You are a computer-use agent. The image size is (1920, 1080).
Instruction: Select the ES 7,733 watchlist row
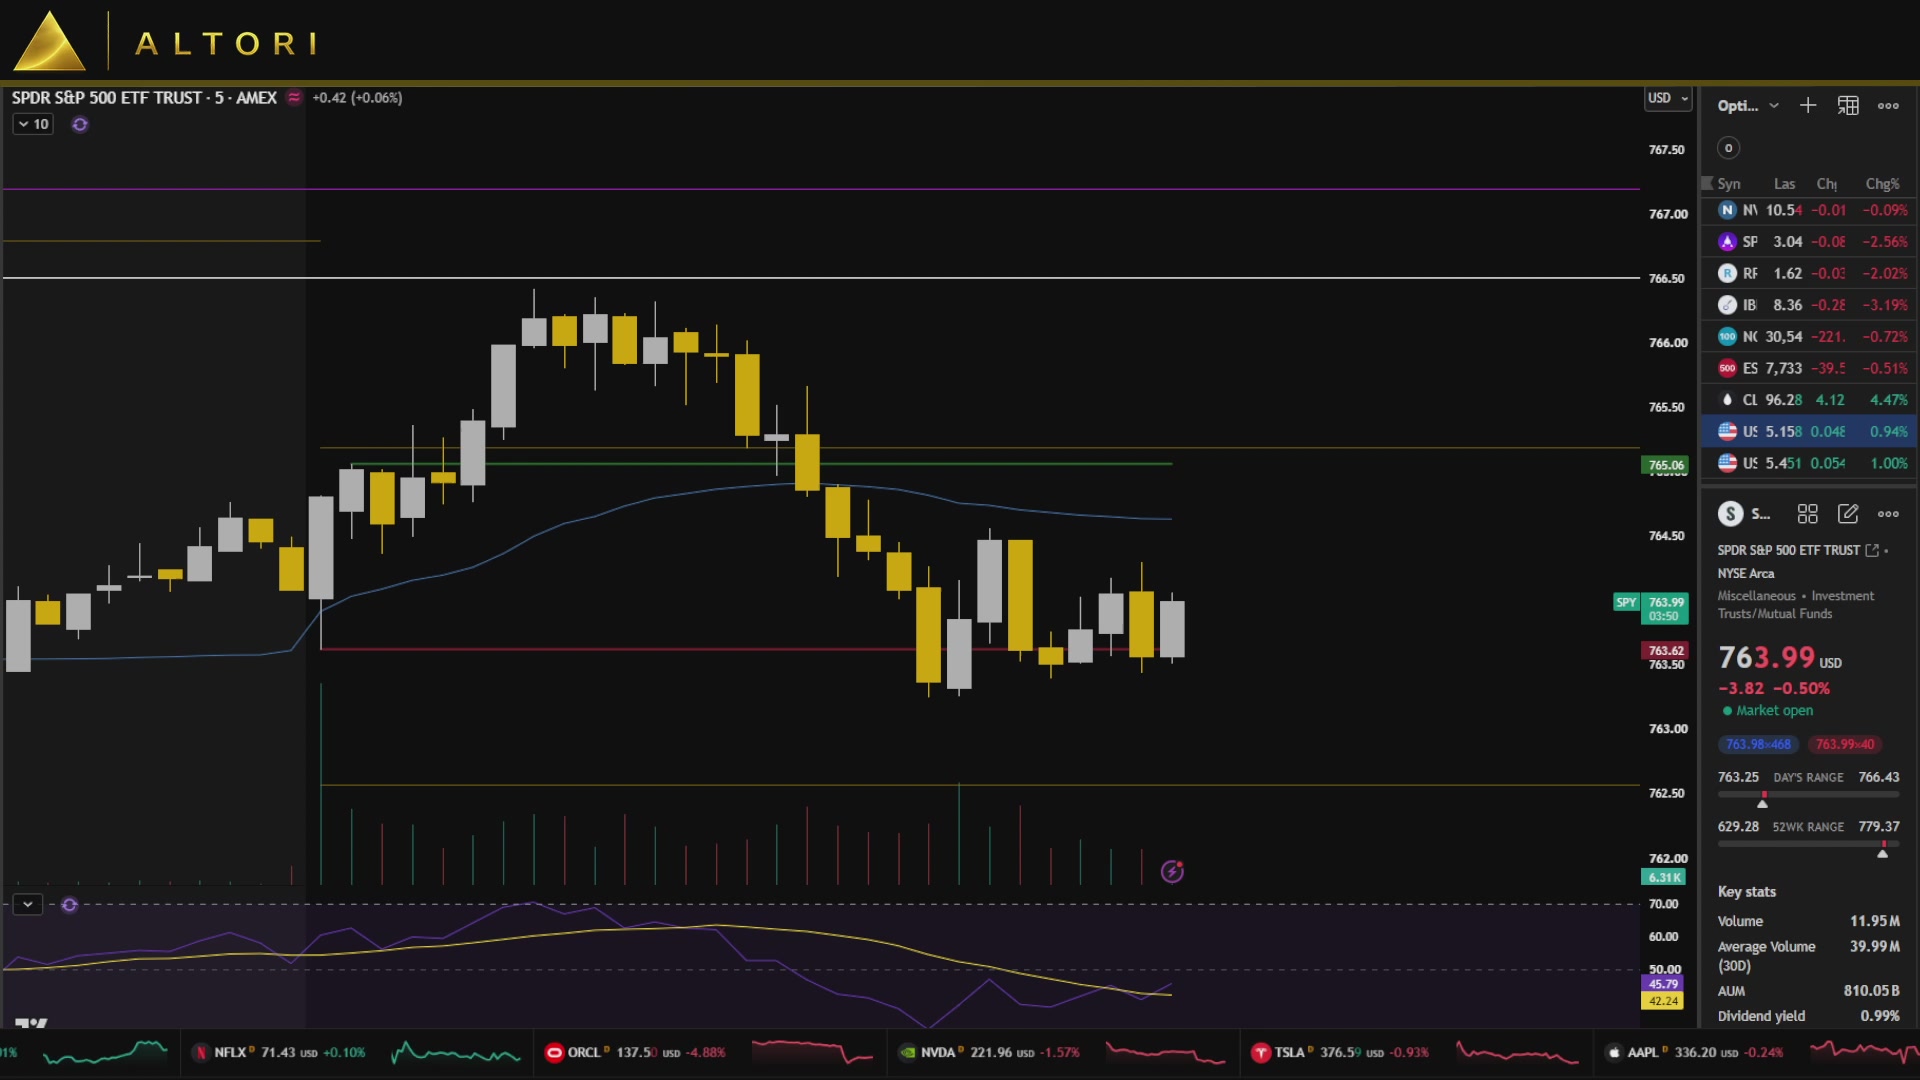(x=1809, y=368)
